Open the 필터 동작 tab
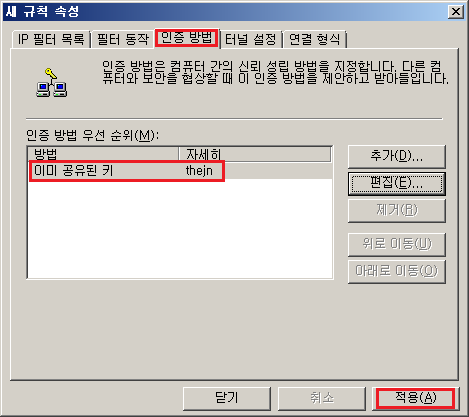 (x=123, y=39)
